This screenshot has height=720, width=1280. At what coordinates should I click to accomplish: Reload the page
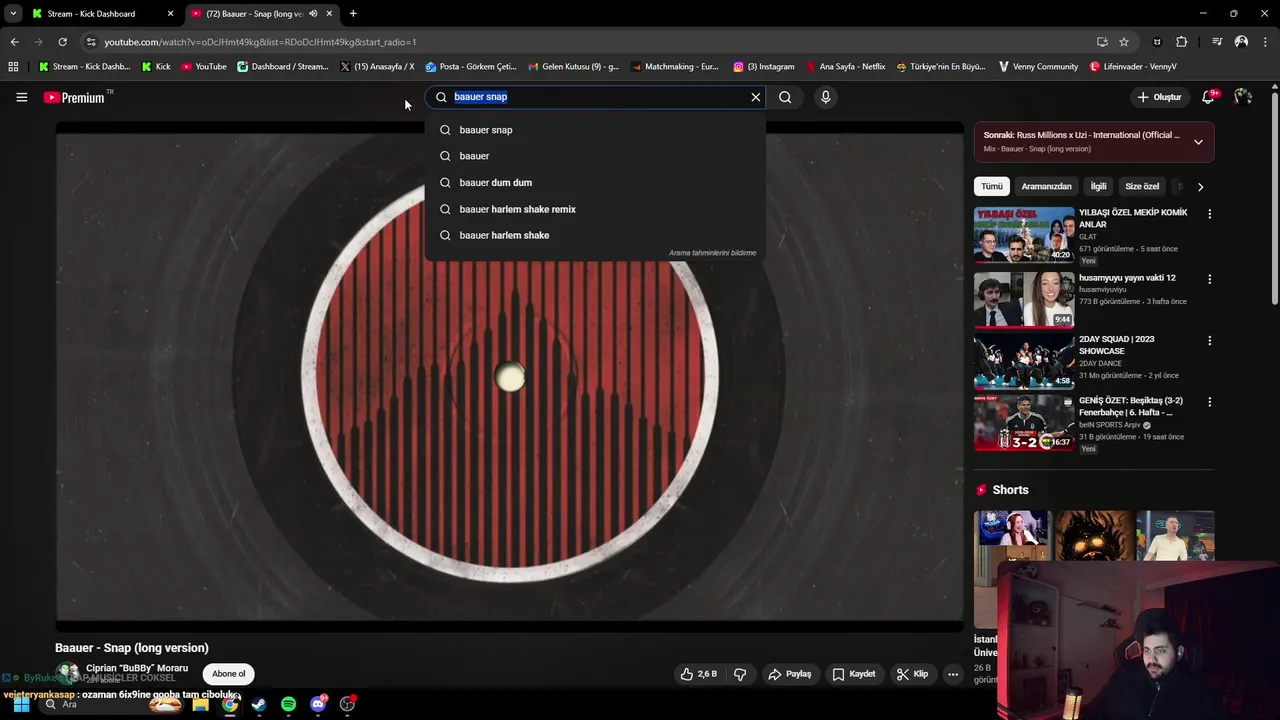(62, 42)
